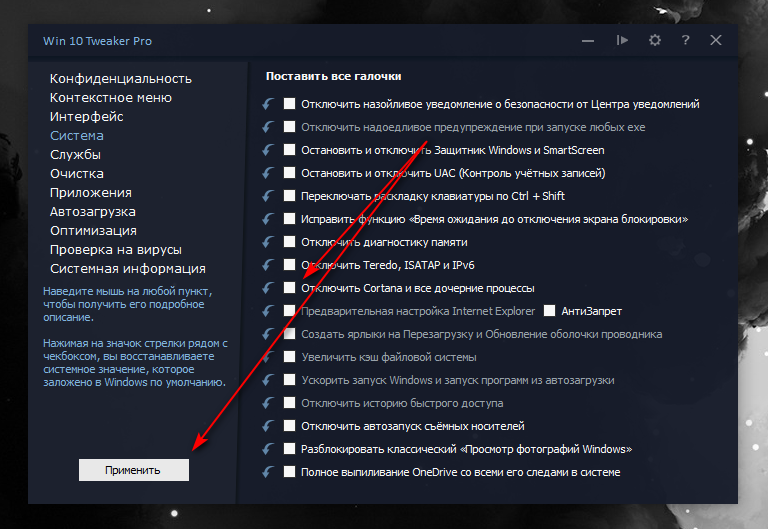The width and height of the screenshot is (768, 529).
Task: Tick speed up Windows startup checkbox
Action: coord(289,380)
